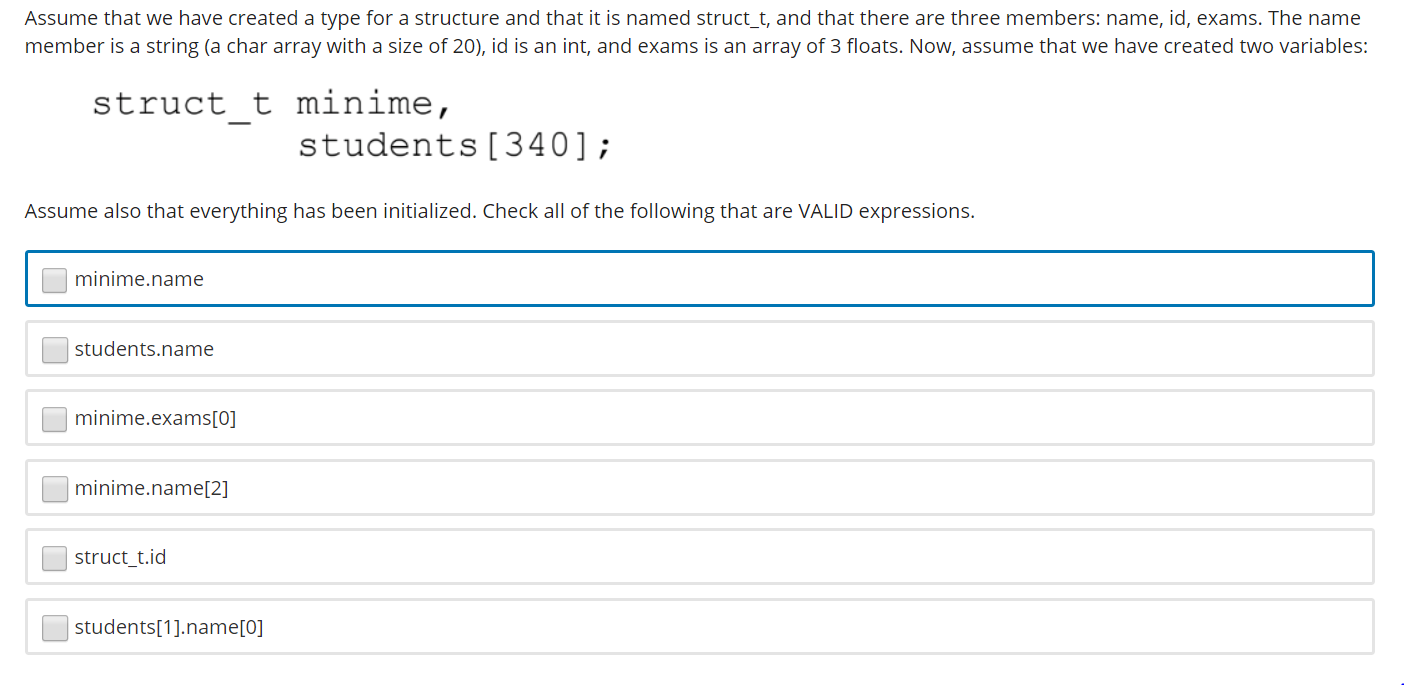Click the students[340] line in code block
Image resolution: width=1404 pixels, height=685 pixels.
coord(456,144)
